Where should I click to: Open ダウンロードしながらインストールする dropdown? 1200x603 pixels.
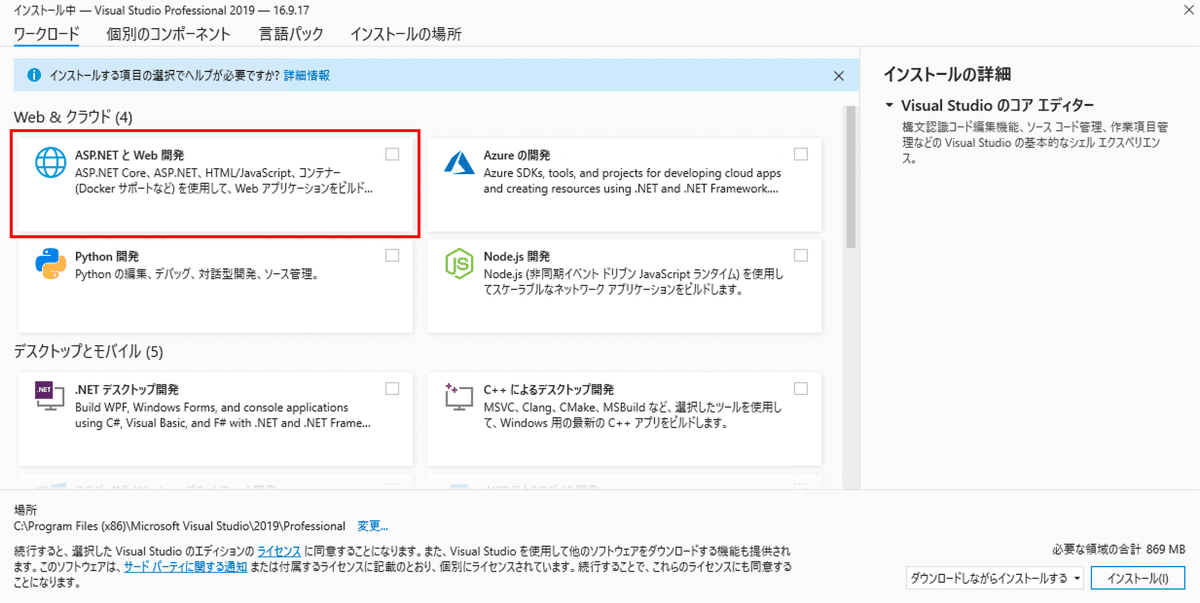(995, 578)
